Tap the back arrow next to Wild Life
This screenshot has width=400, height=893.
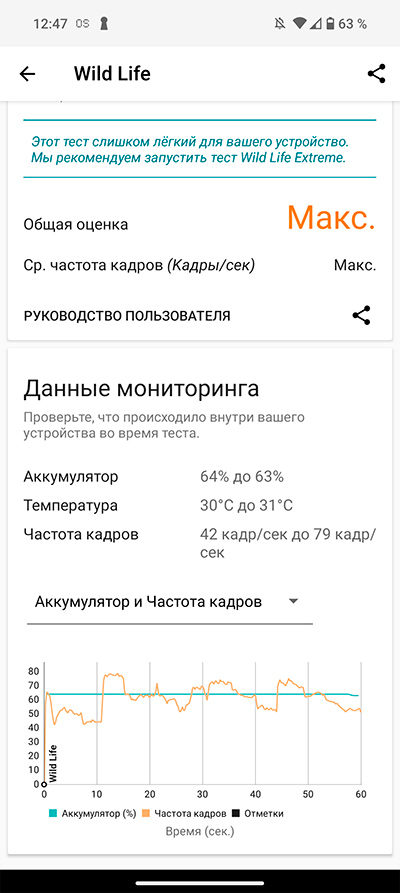pos(27,74)
